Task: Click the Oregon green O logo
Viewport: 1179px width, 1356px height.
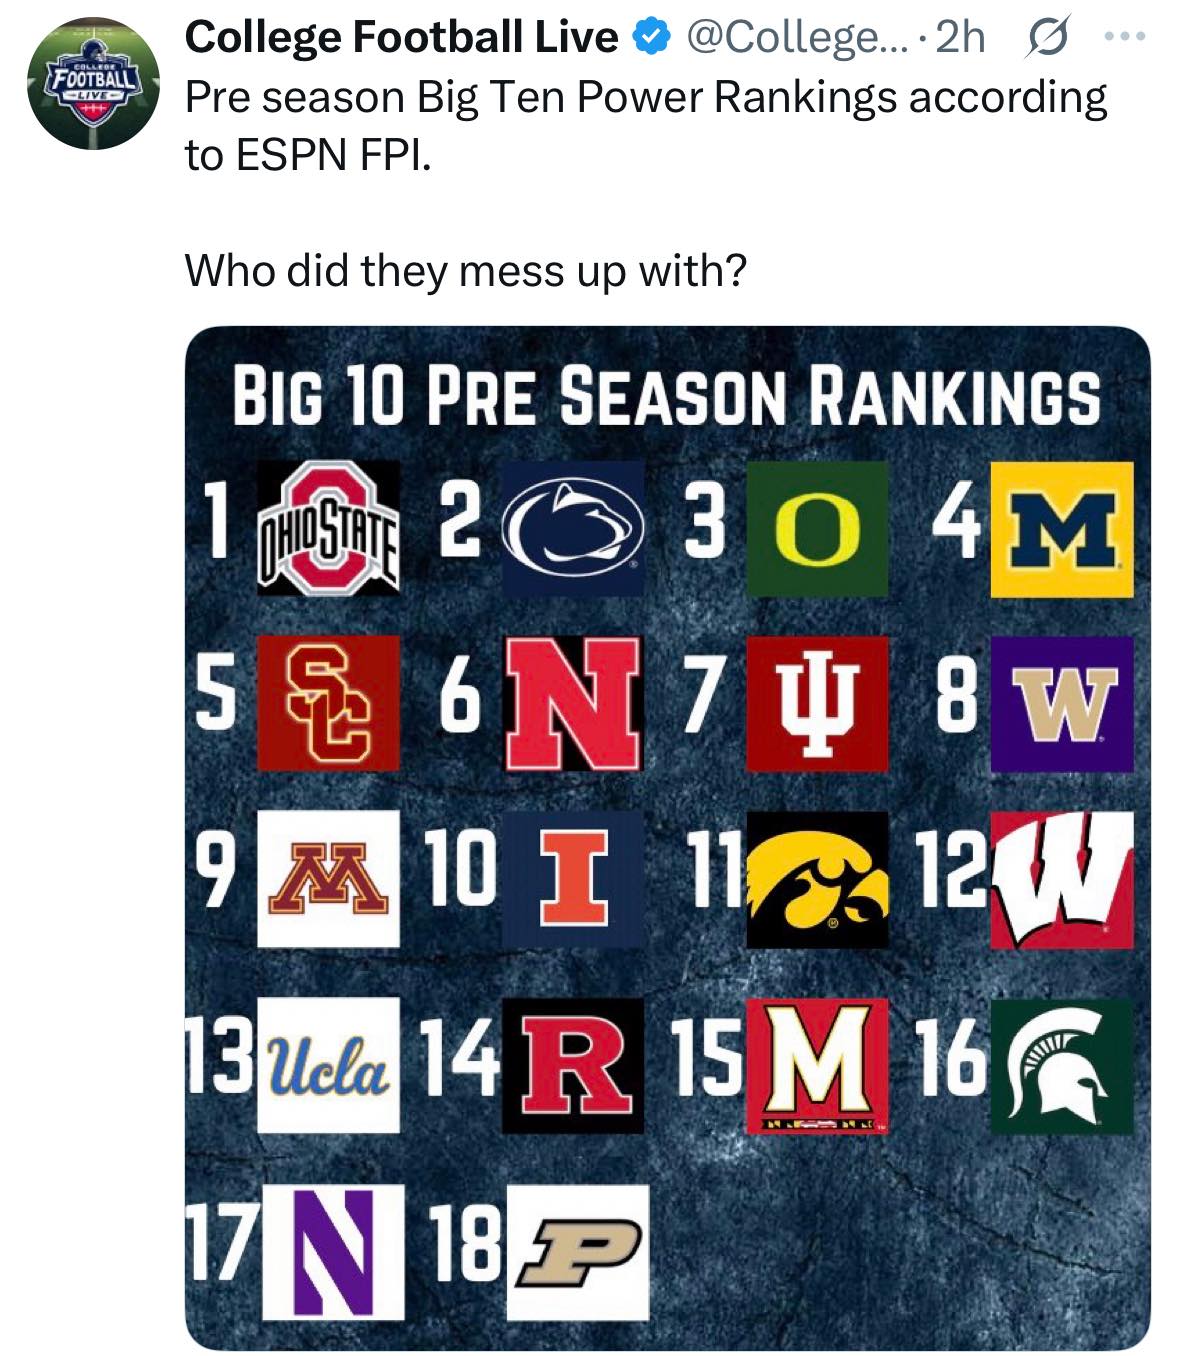Action: 817,528
